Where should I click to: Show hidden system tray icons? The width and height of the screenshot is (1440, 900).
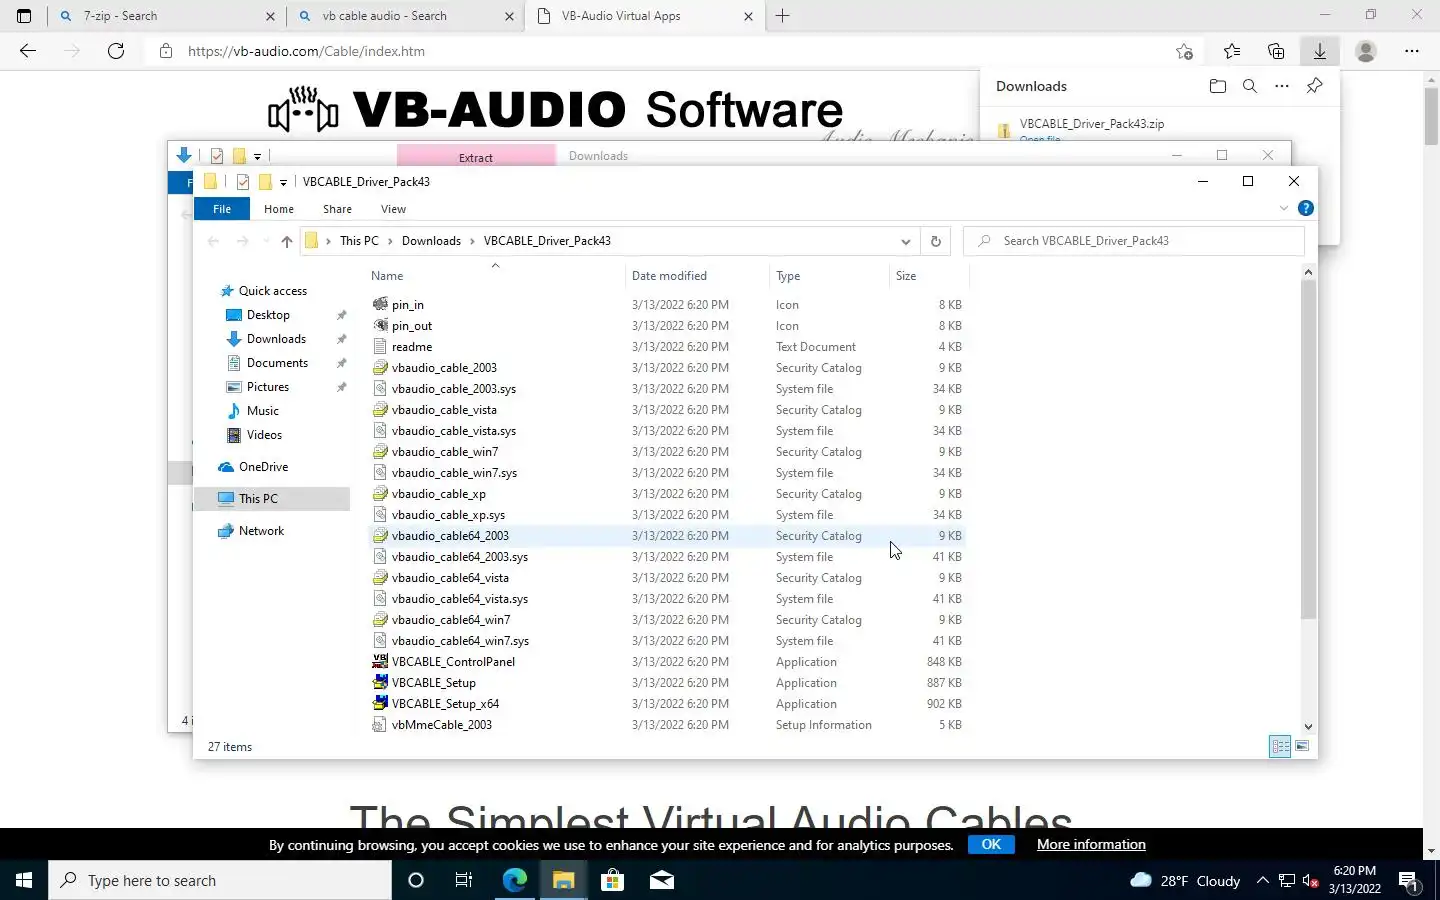point(1262,880)
